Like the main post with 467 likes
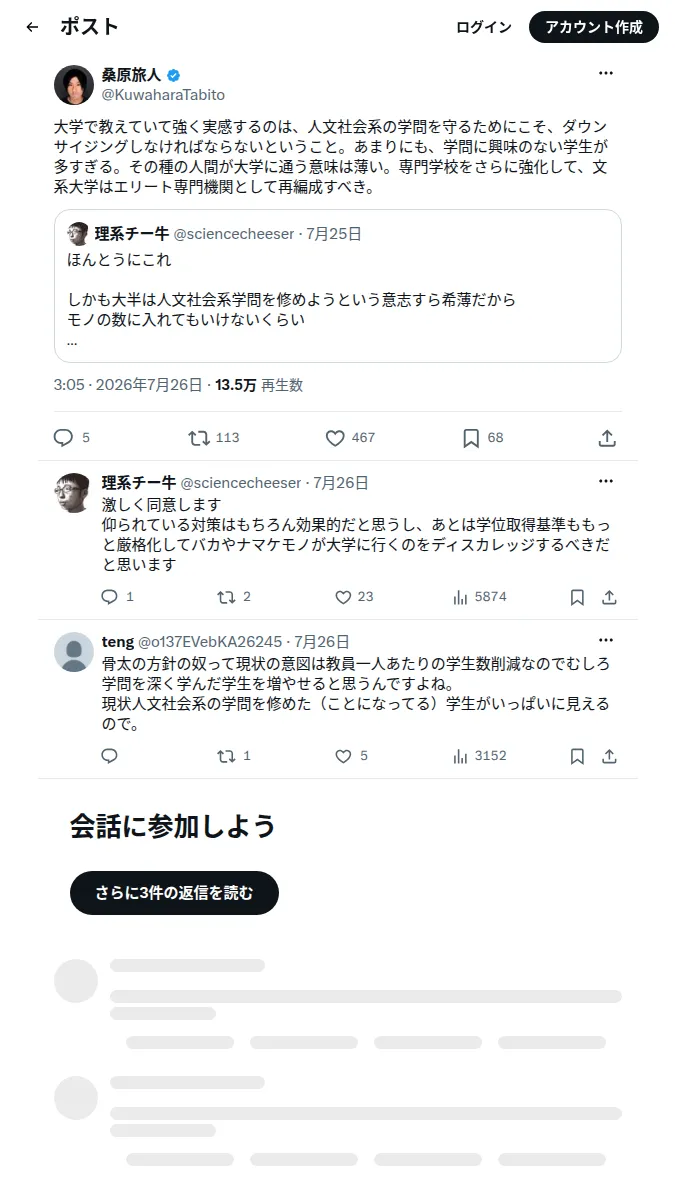675x1181 pixels. pyautogui.click(x=335, y=438)
